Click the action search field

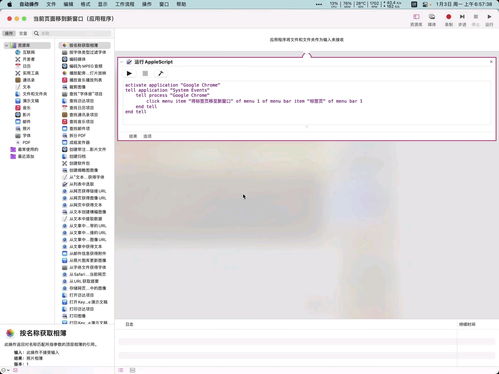(x=72, y=33)
